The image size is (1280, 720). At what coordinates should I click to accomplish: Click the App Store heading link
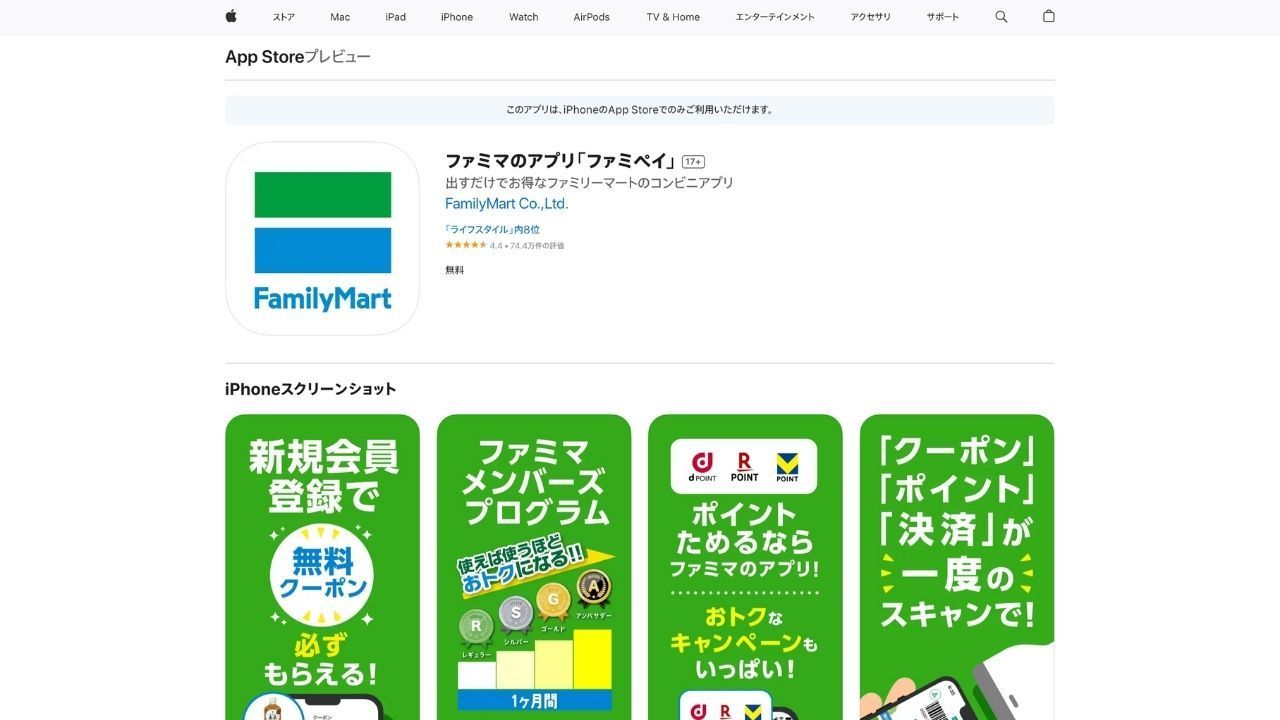pyautogui.click(x=264, y=57)
